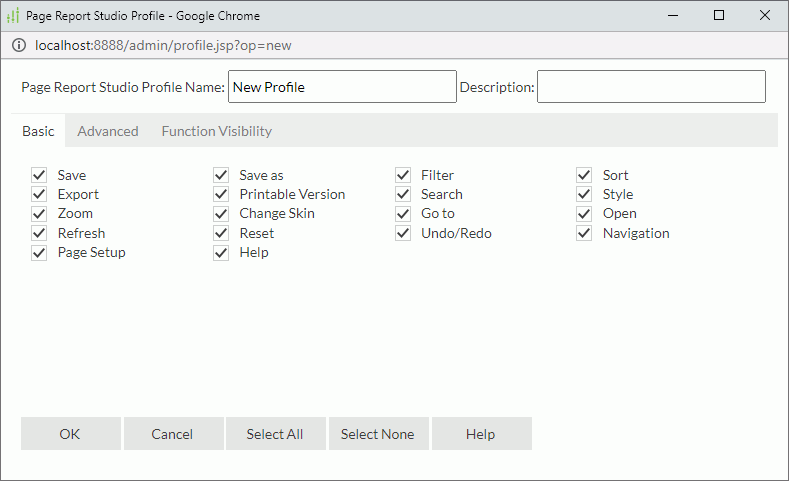Toggle the Export checkbox
789x481 pixels.
(x=39, y=194)
